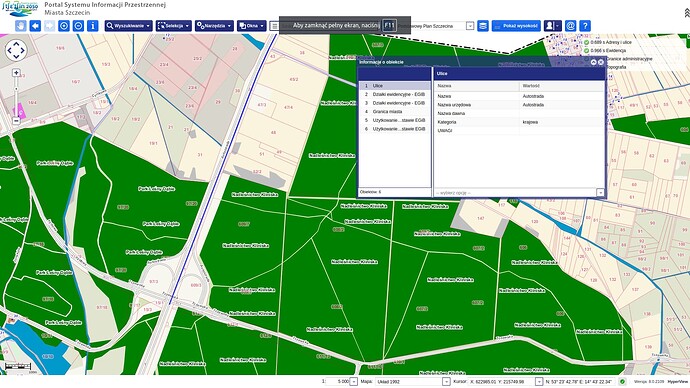Toggle the Ewidencja layer
The height and width of the screenshot is (388, 690).
(x=587, y=51)
